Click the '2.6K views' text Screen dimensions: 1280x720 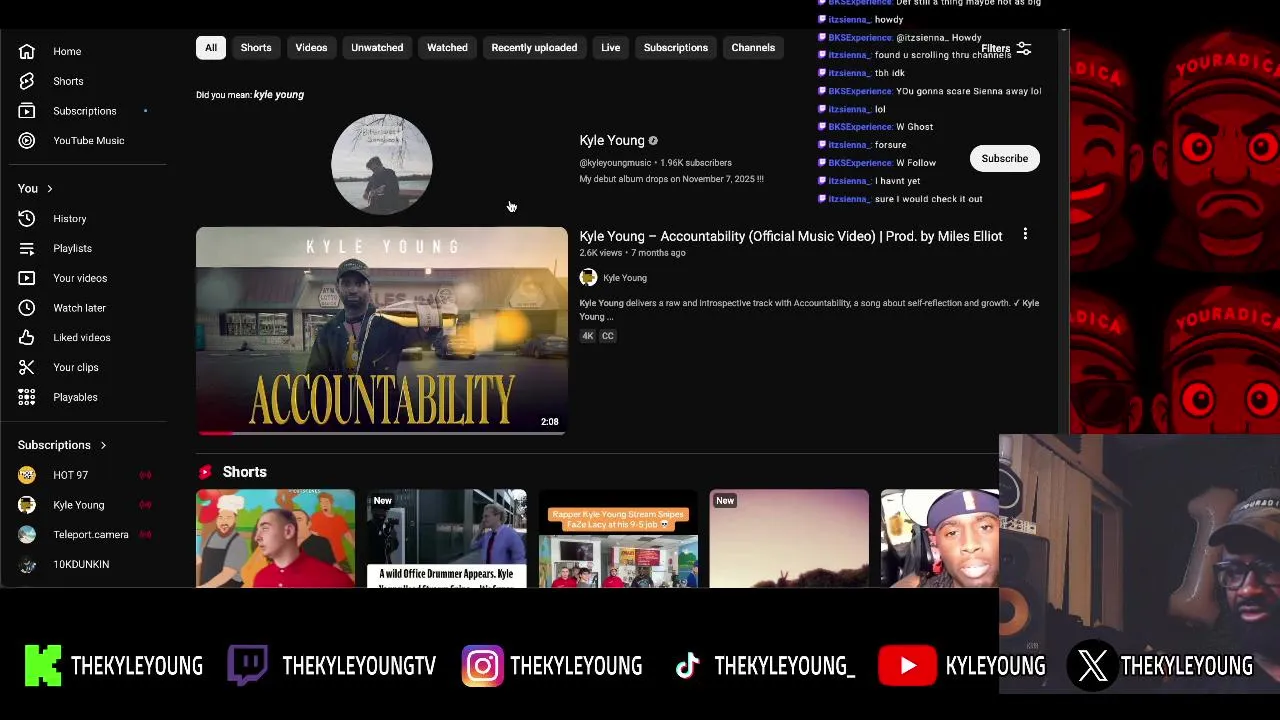600,253
